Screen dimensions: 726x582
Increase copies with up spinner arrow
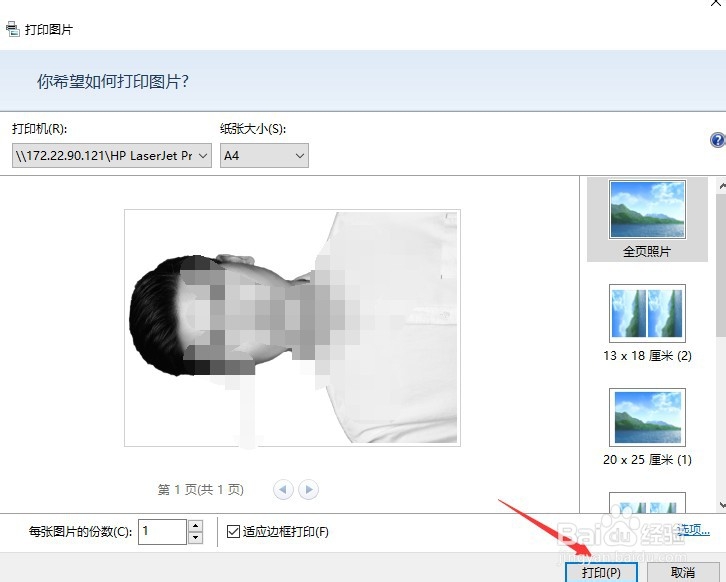(195, 526)
